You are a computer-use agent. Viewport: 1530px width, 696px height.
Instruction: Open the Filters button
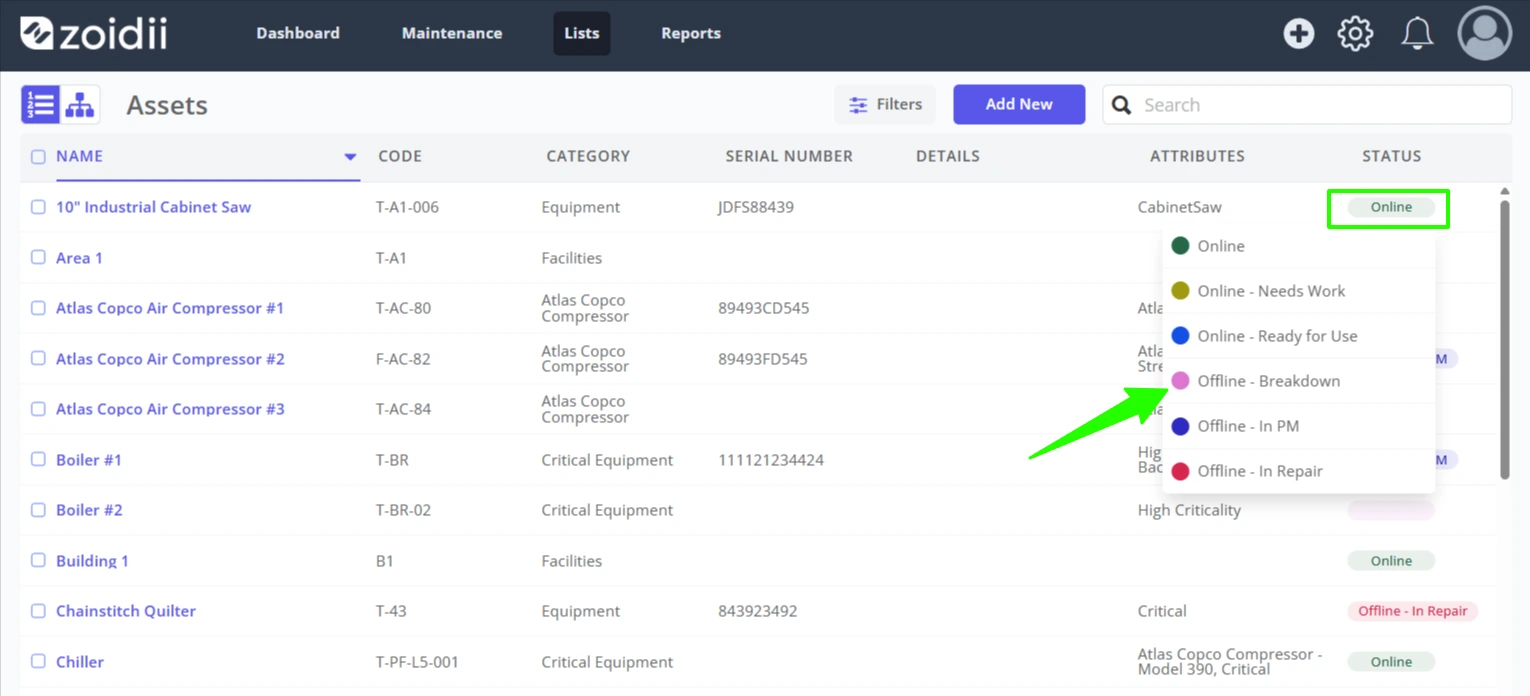click(885, 104)
